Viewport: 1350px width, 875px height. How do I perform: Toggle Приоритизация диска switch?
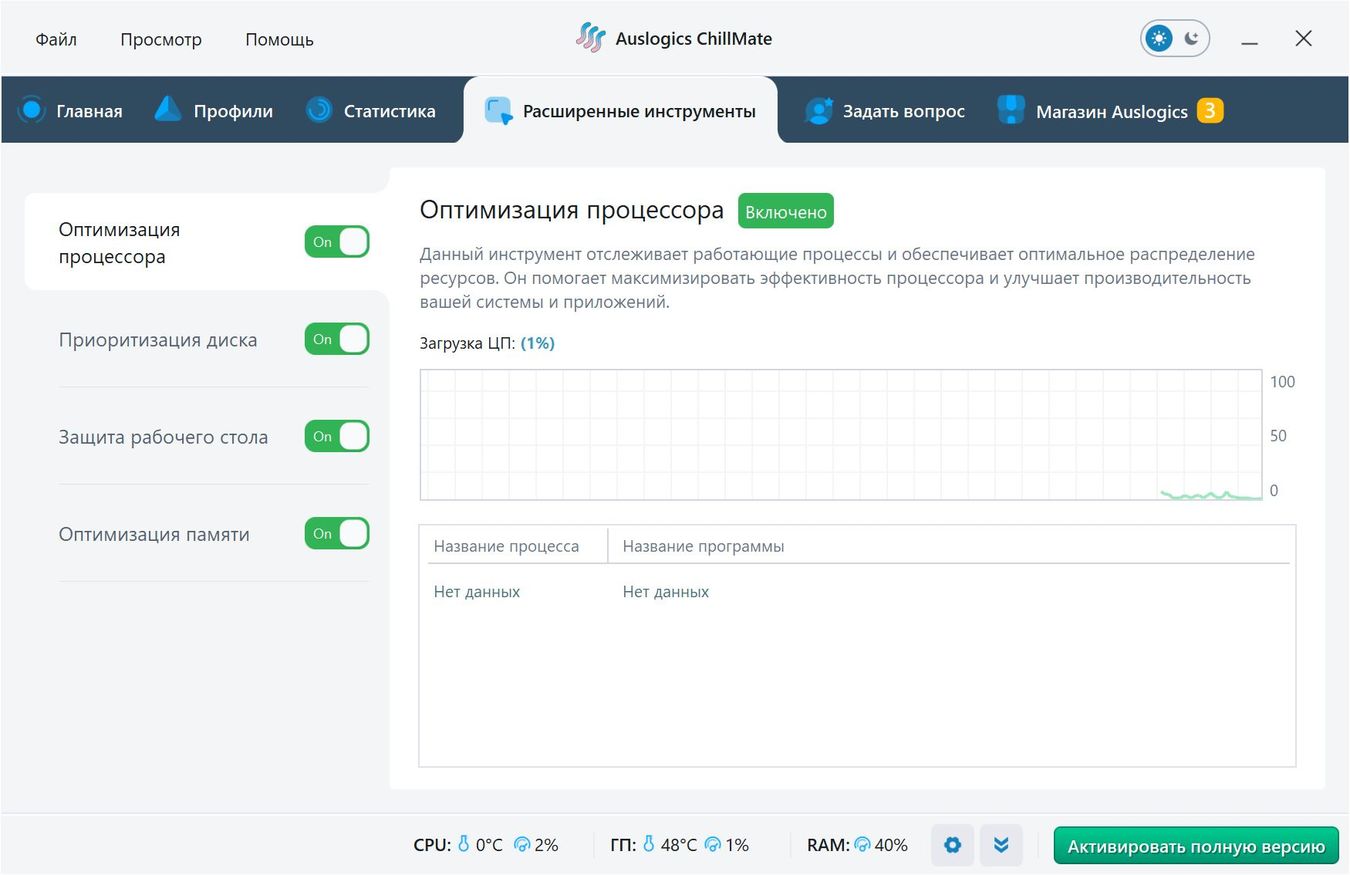pyautogui.click(x=337, y=339)
